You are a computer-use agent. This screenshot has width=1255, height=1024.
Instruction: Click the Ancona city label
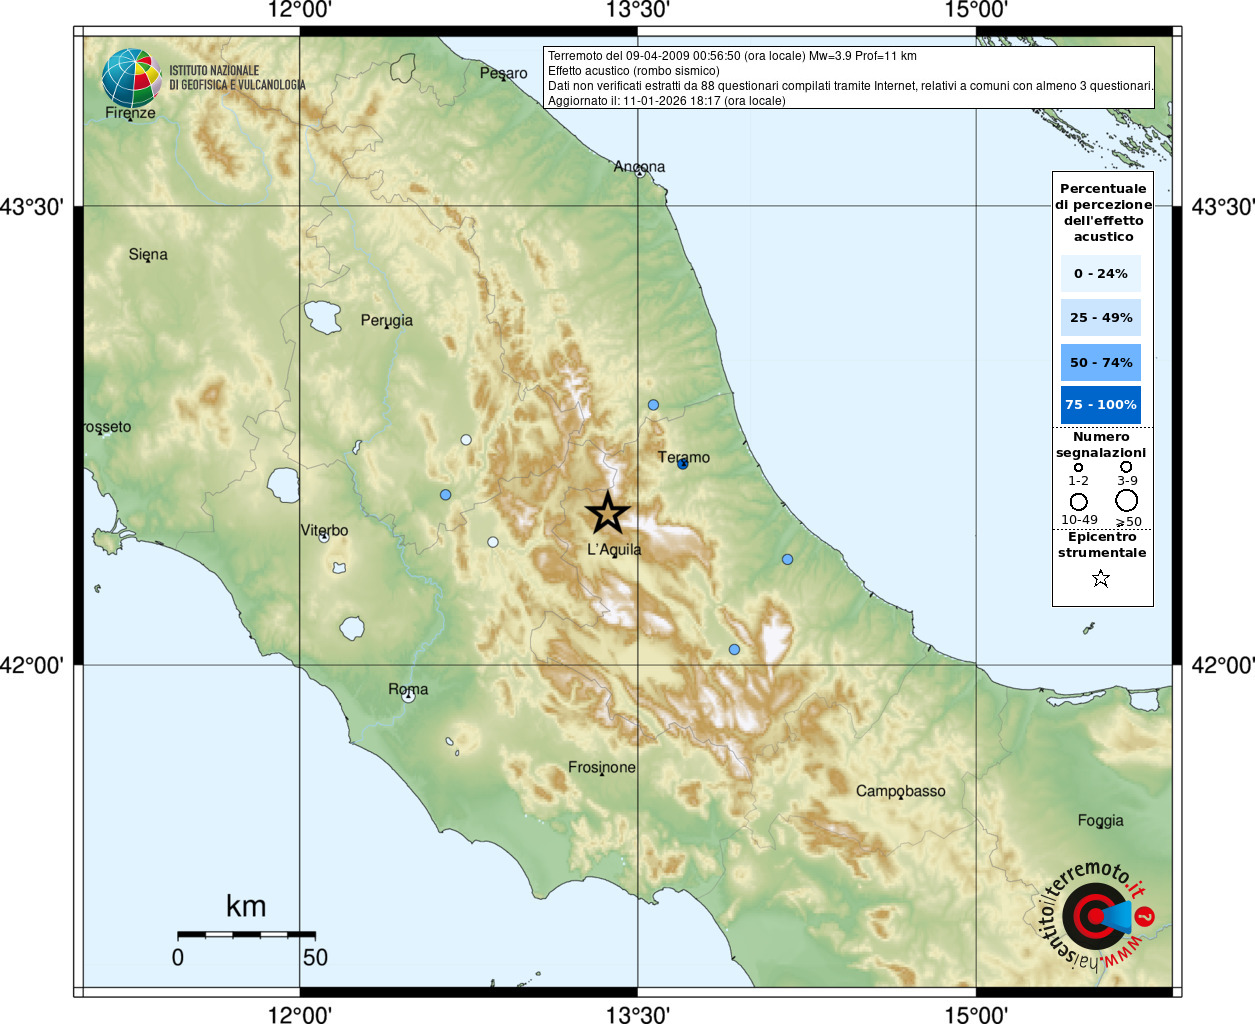[x=639, y=166]
